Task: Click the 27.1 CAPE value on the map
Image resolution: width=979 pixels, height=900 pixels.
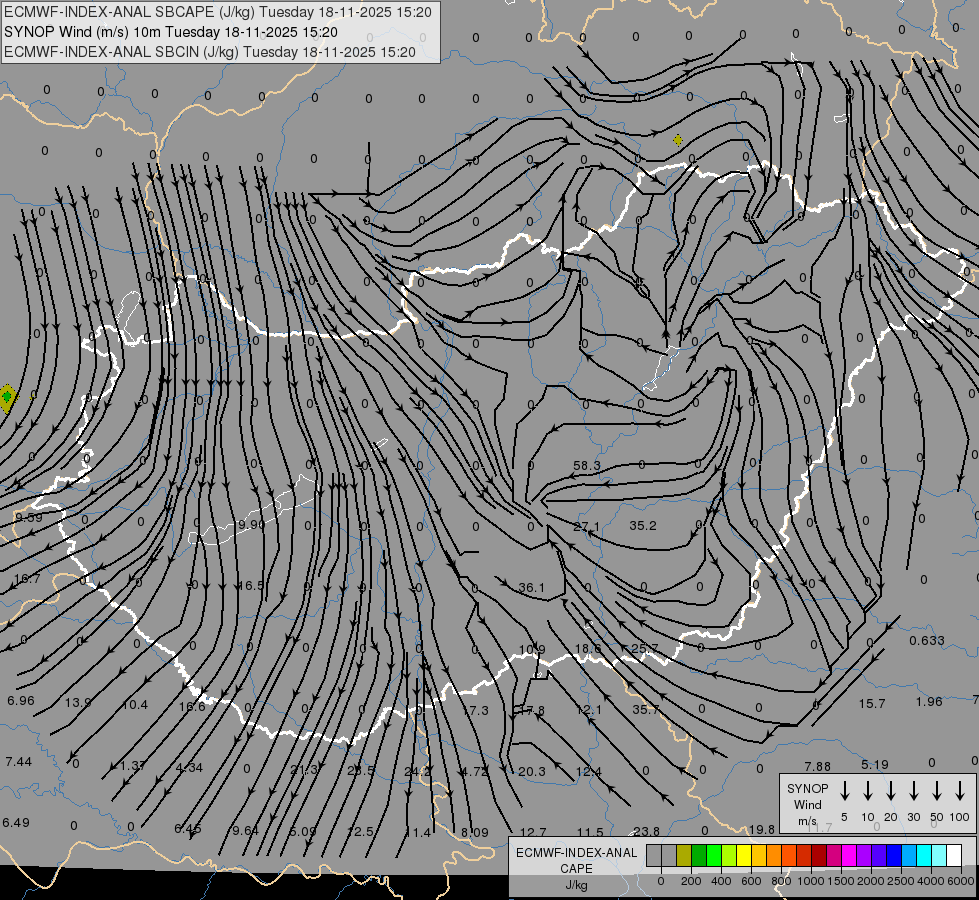Action: (x=586, y=527)
